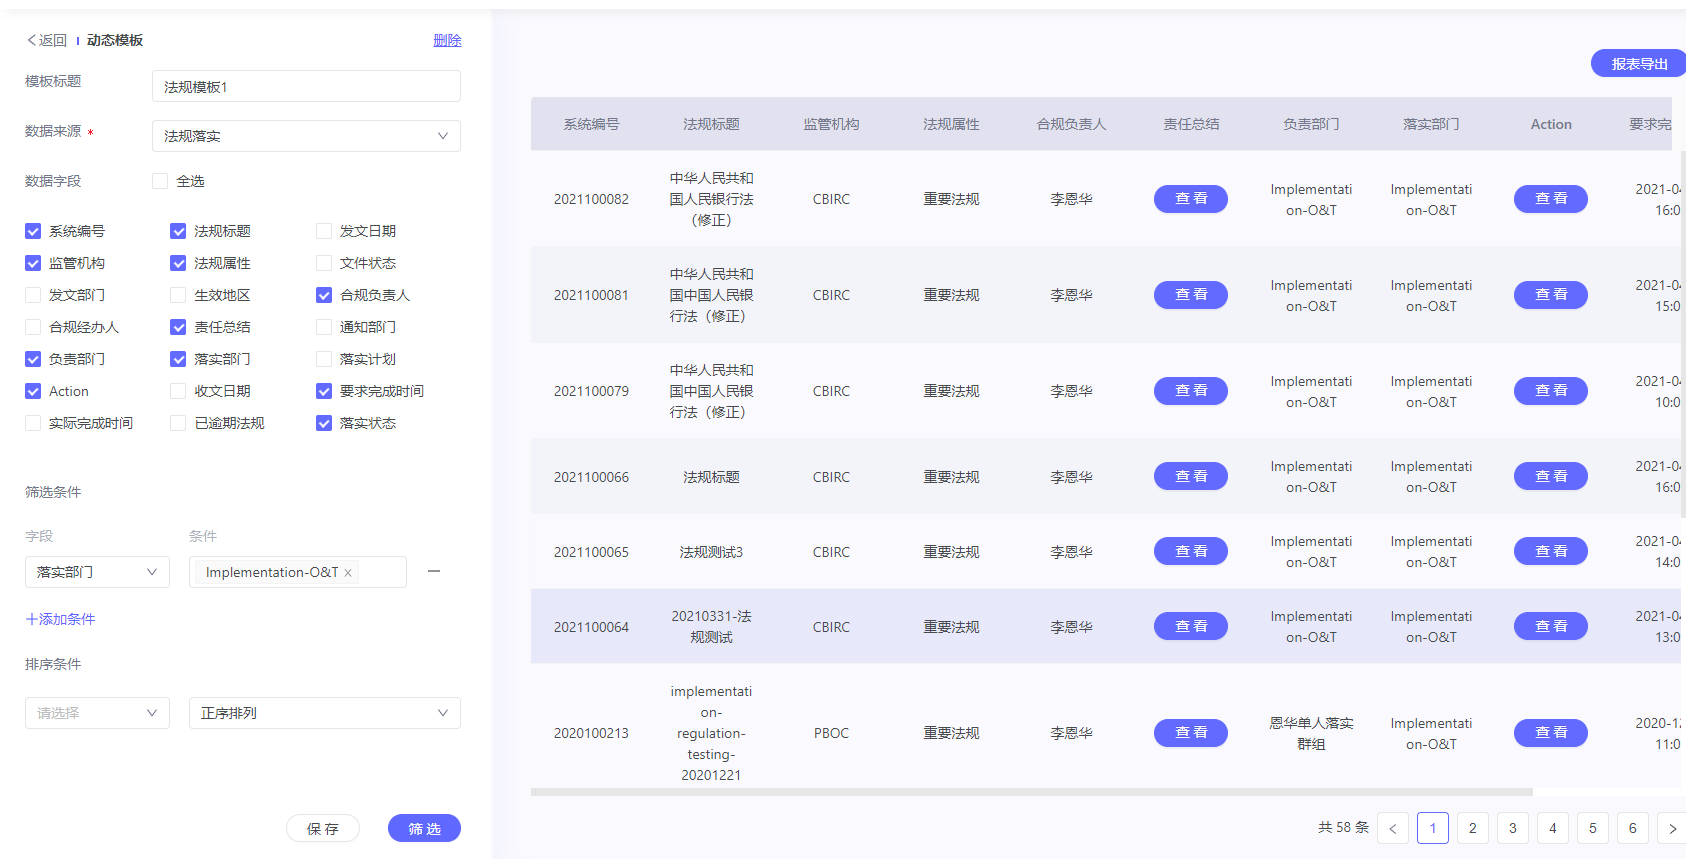Go to page 4
Screen dimensions: 1686x859
tap(1553, 828)
